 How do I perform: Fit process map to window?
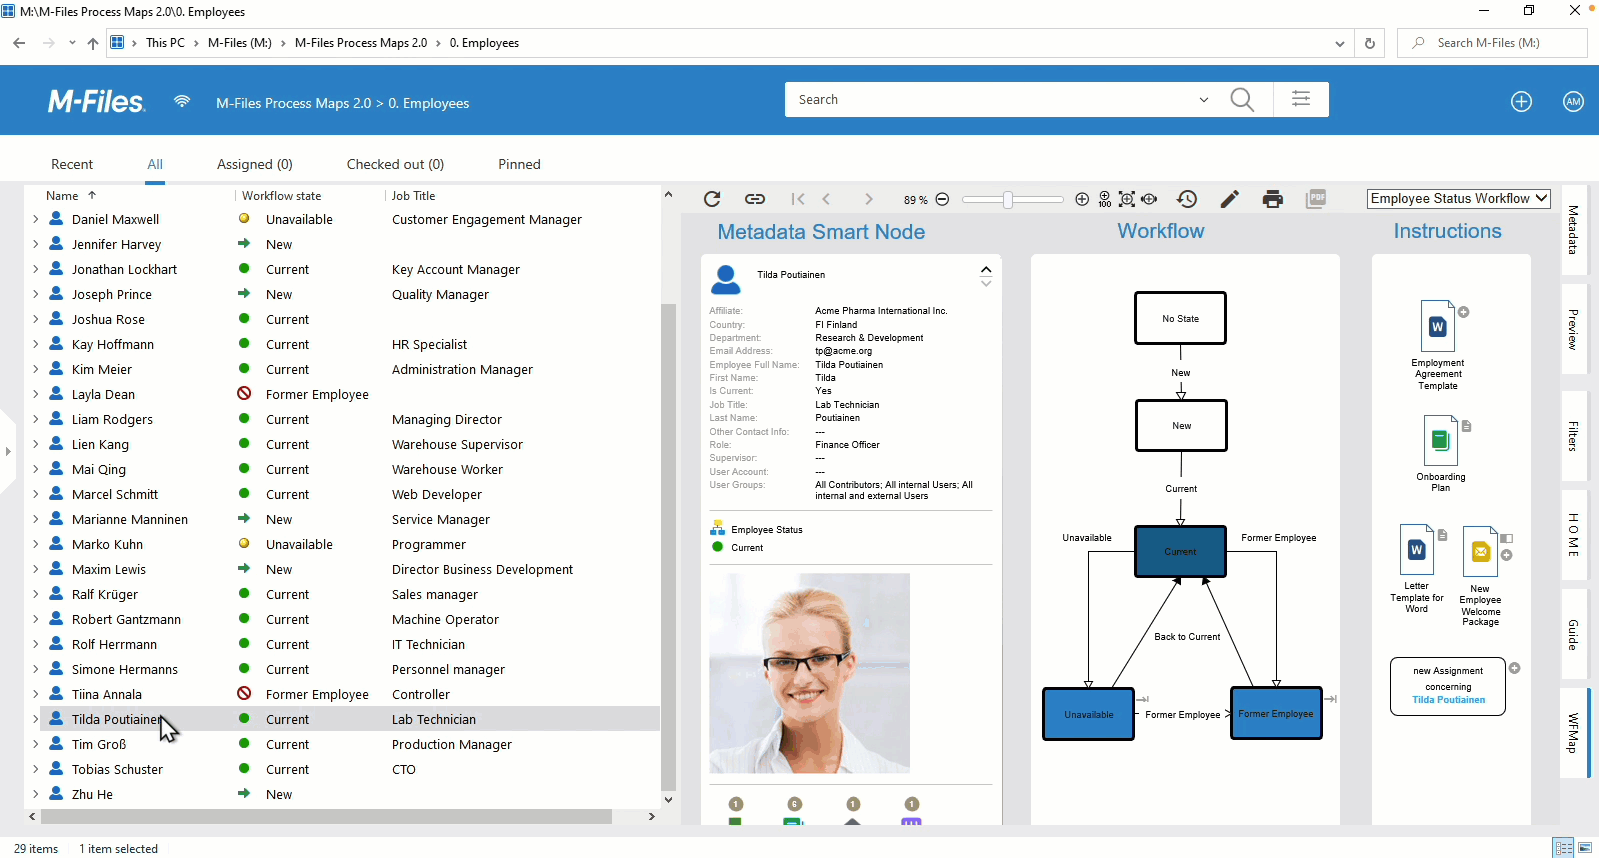[x=1127, y=199]
